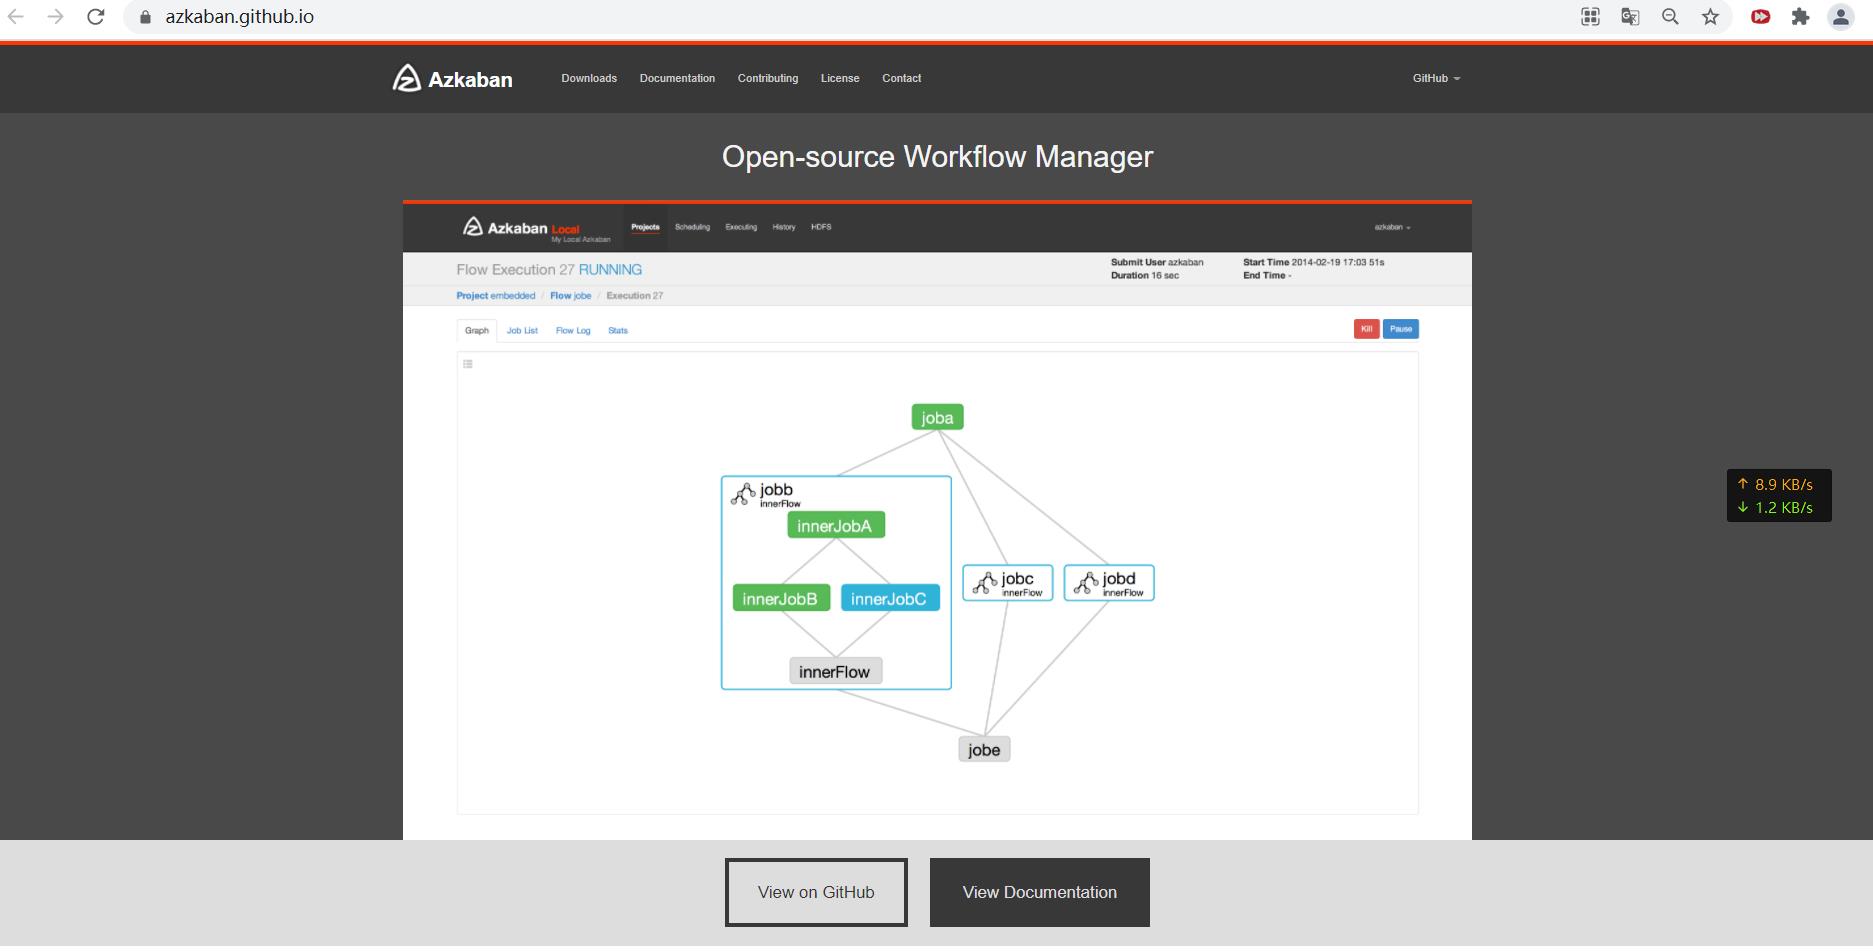Click the View on GitHub button
The width and height of the screenshot is (1873, 951).
pos(816,892)
